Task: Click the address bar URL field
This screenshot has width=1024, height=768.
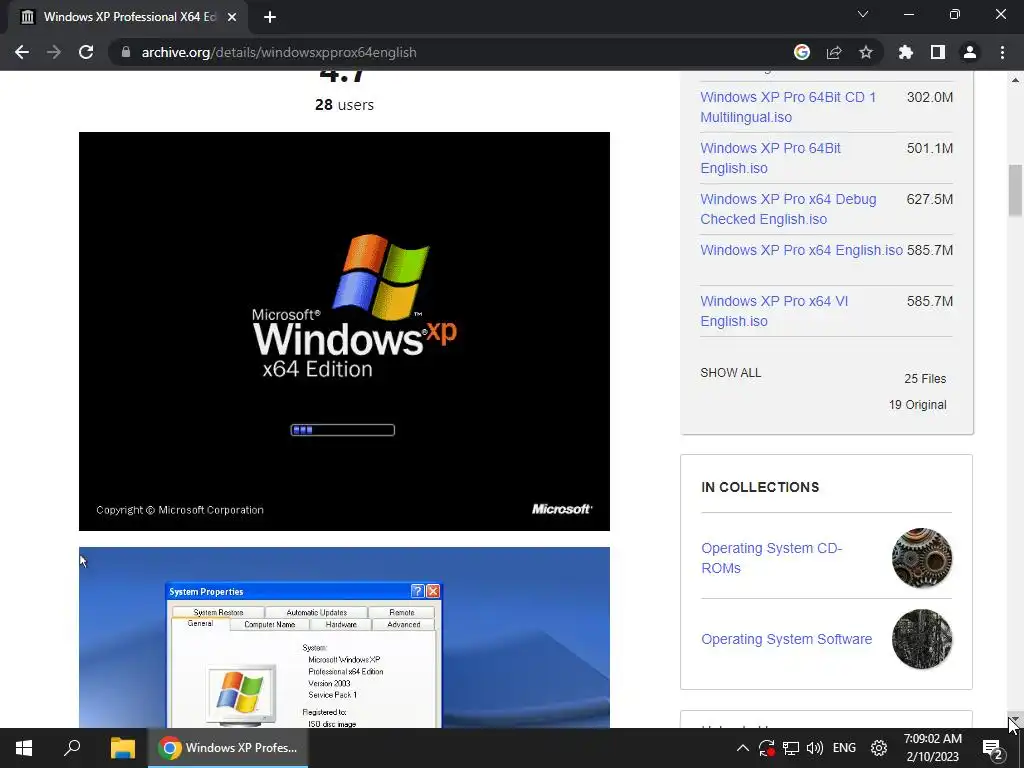Action: click(457, 52)
